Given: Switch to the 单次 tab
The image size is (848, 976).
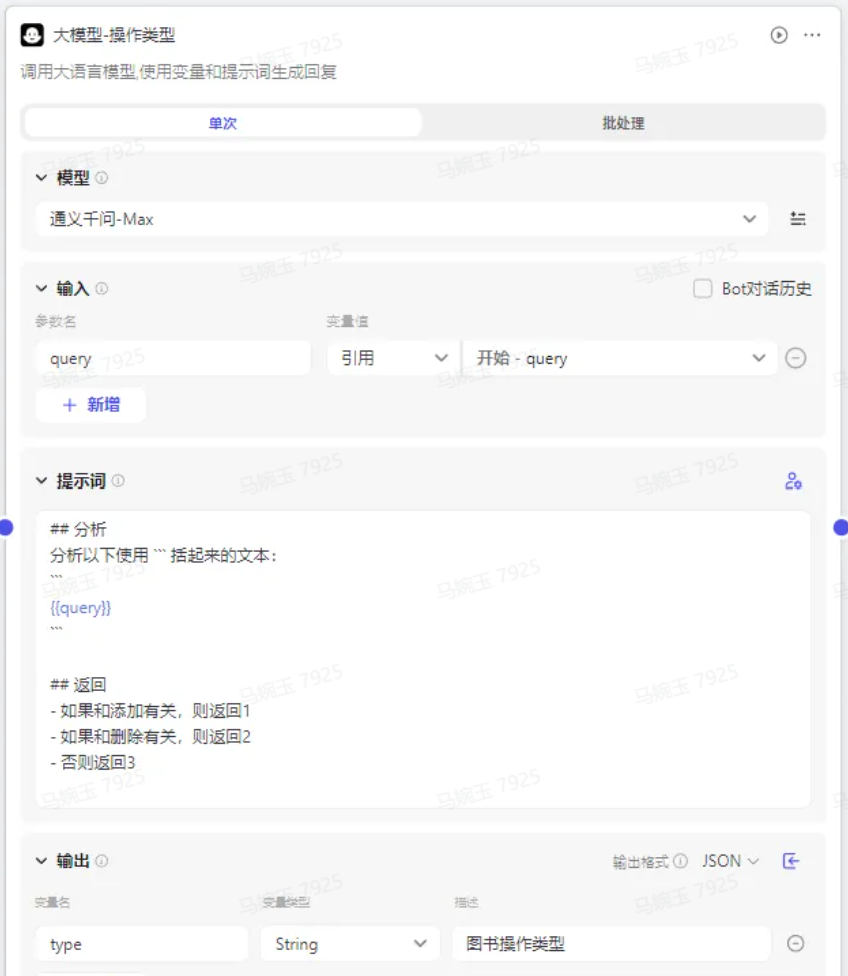Looking at the screenshot, I should click(x=223, y=123).
